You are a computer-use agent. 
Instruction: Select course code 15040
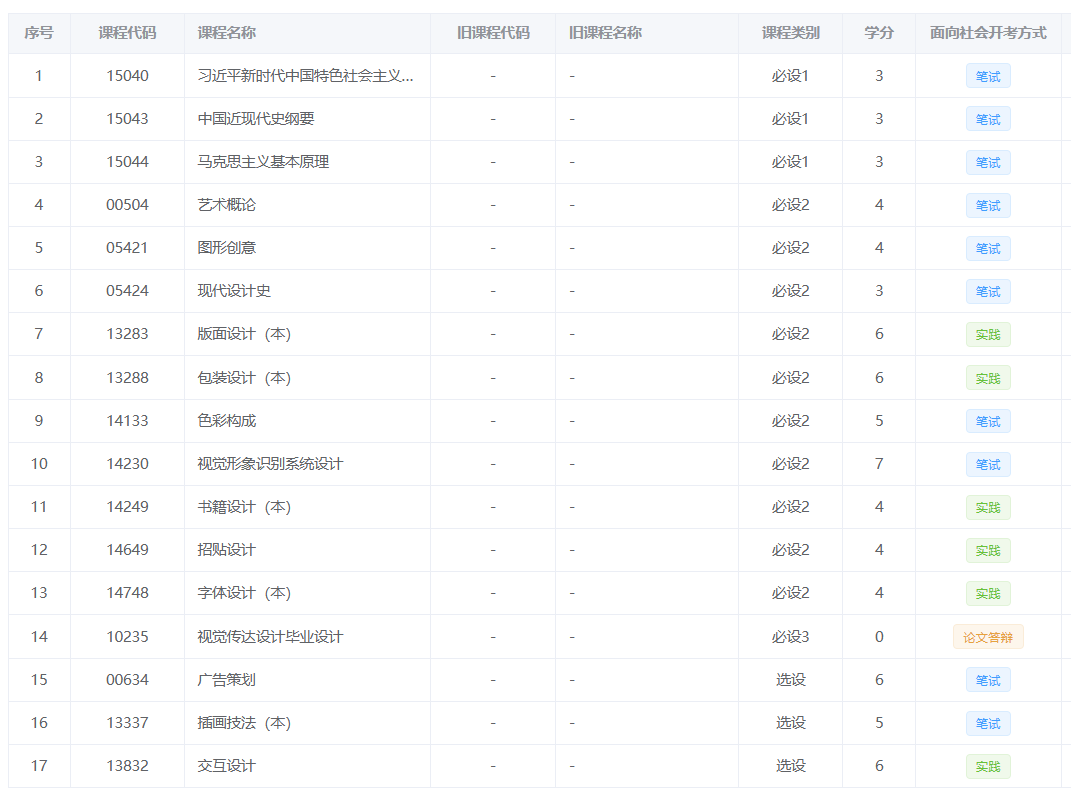(127, 76)
